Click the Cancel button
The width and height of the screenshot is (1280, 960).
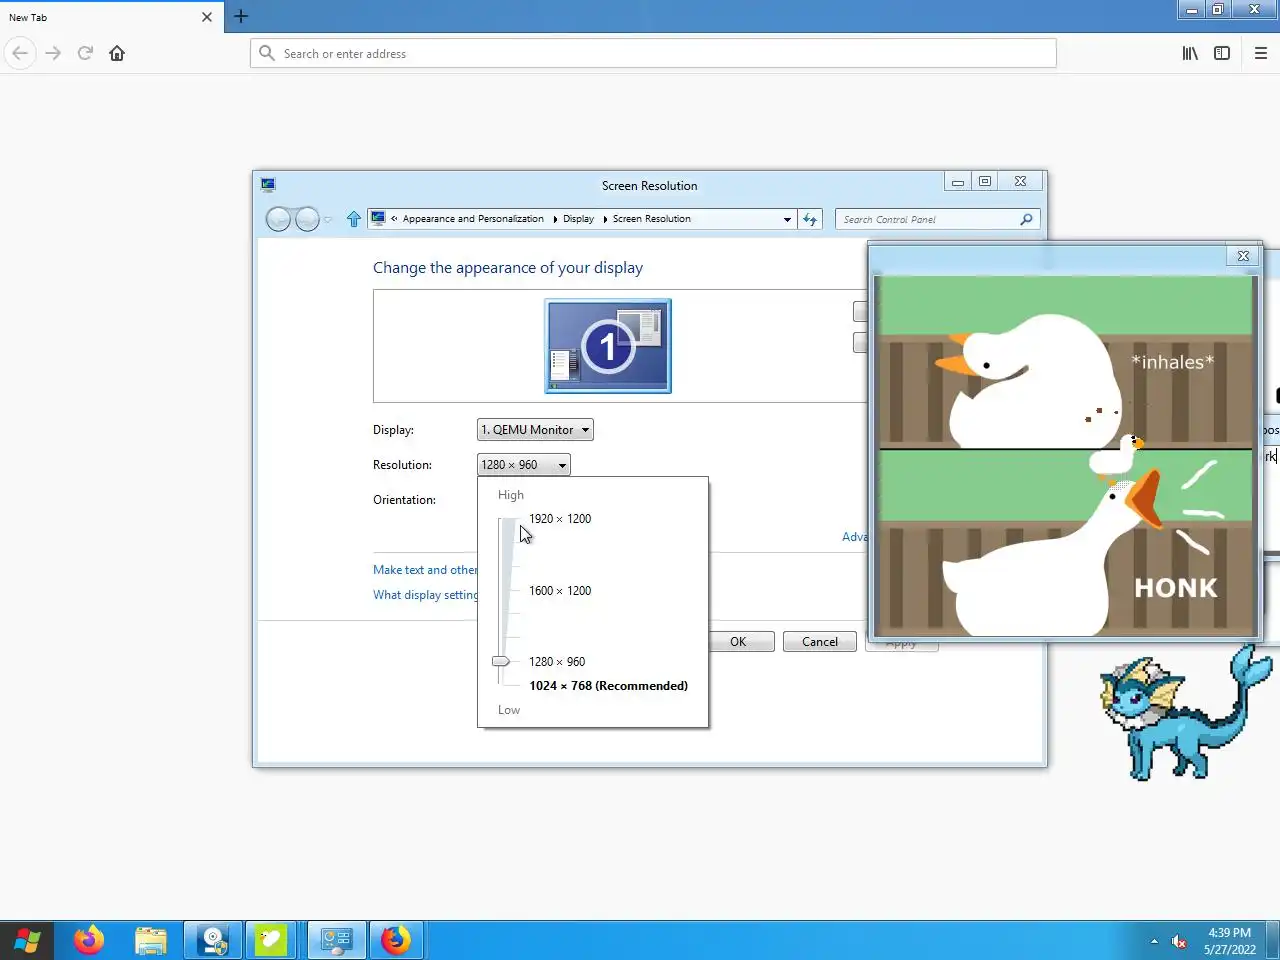[820, 642]
